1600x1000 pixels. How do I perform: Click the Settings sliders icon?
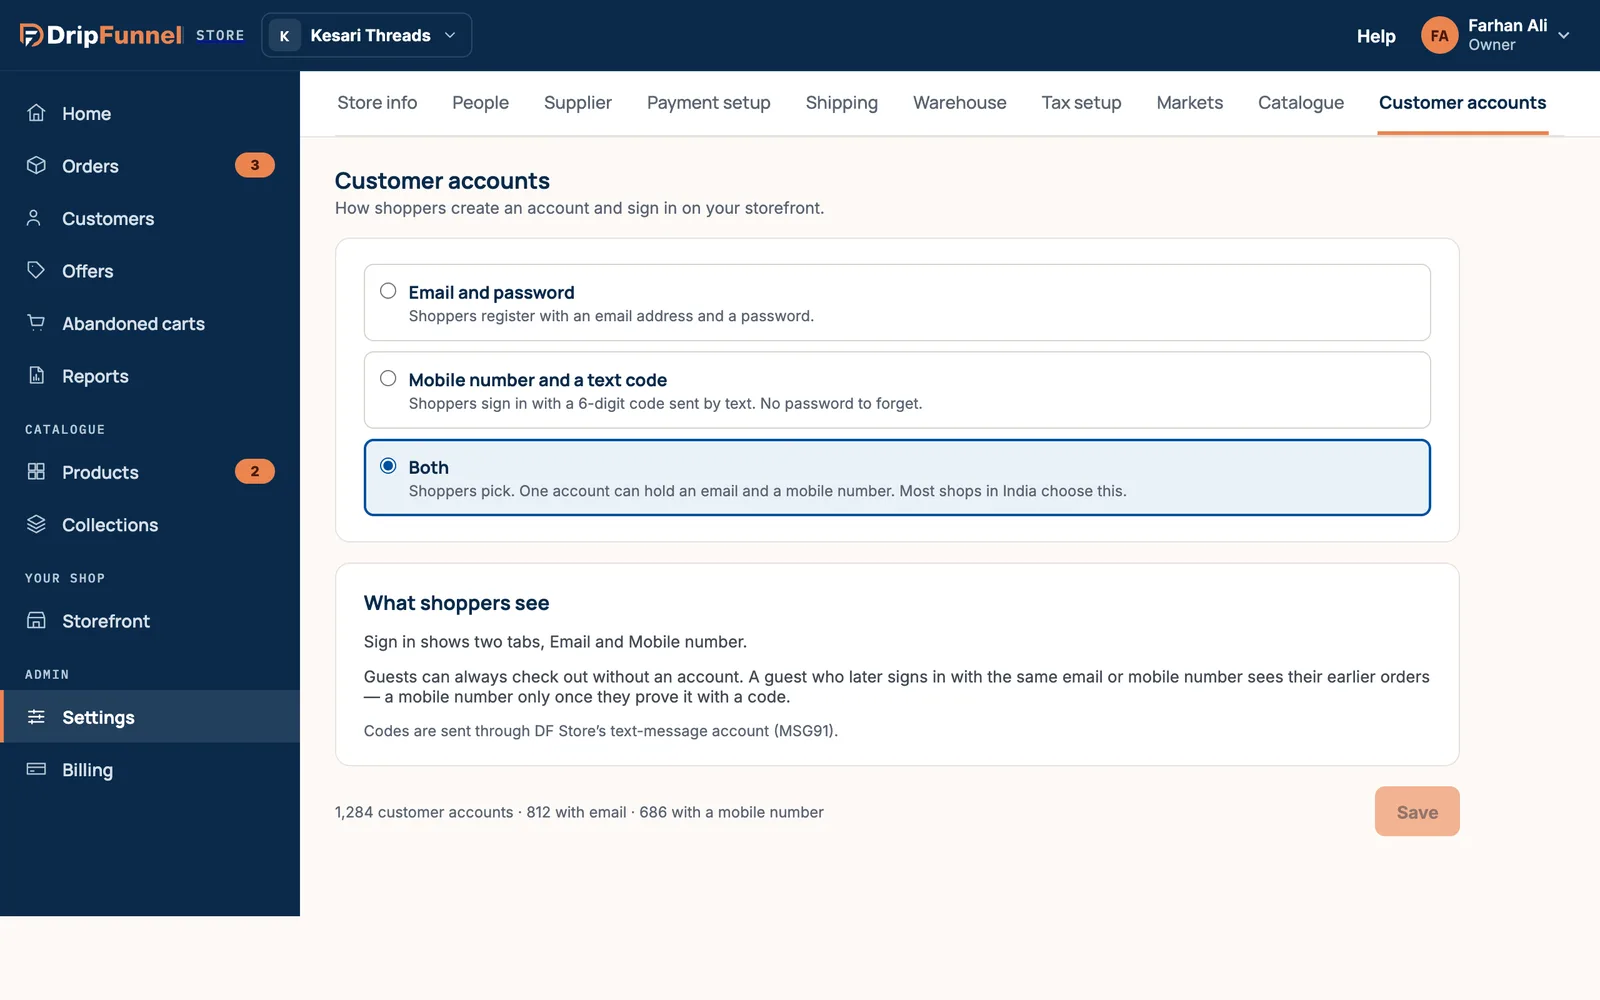pos(36,716)
